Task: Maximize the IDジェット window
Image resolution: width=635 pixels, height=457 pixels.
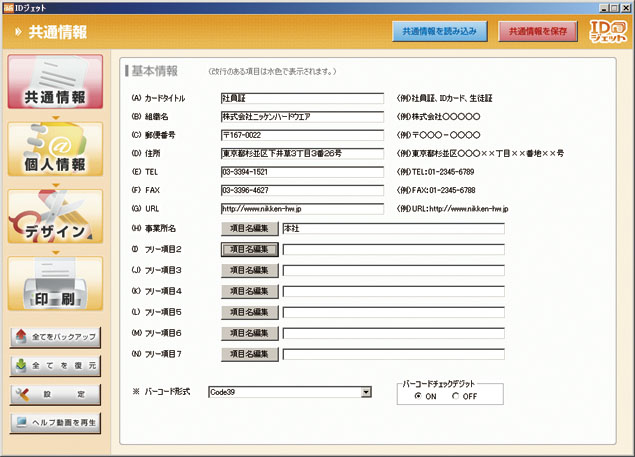Action: click(x=614, y=8)
